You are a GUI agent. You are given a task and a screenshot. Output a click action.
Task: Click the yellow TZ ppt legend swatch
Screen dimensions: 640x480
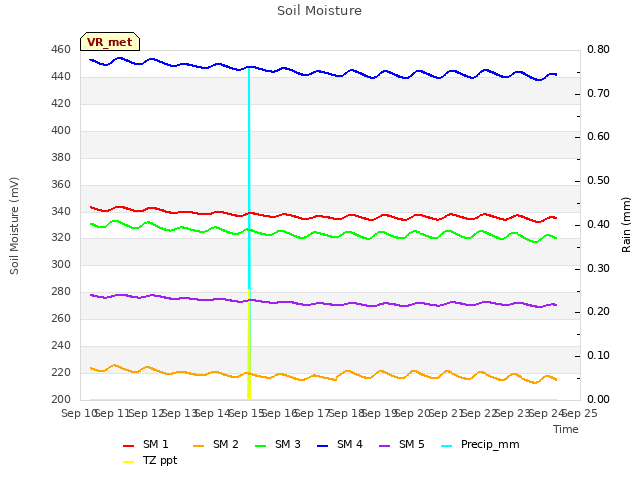point(129,462)
